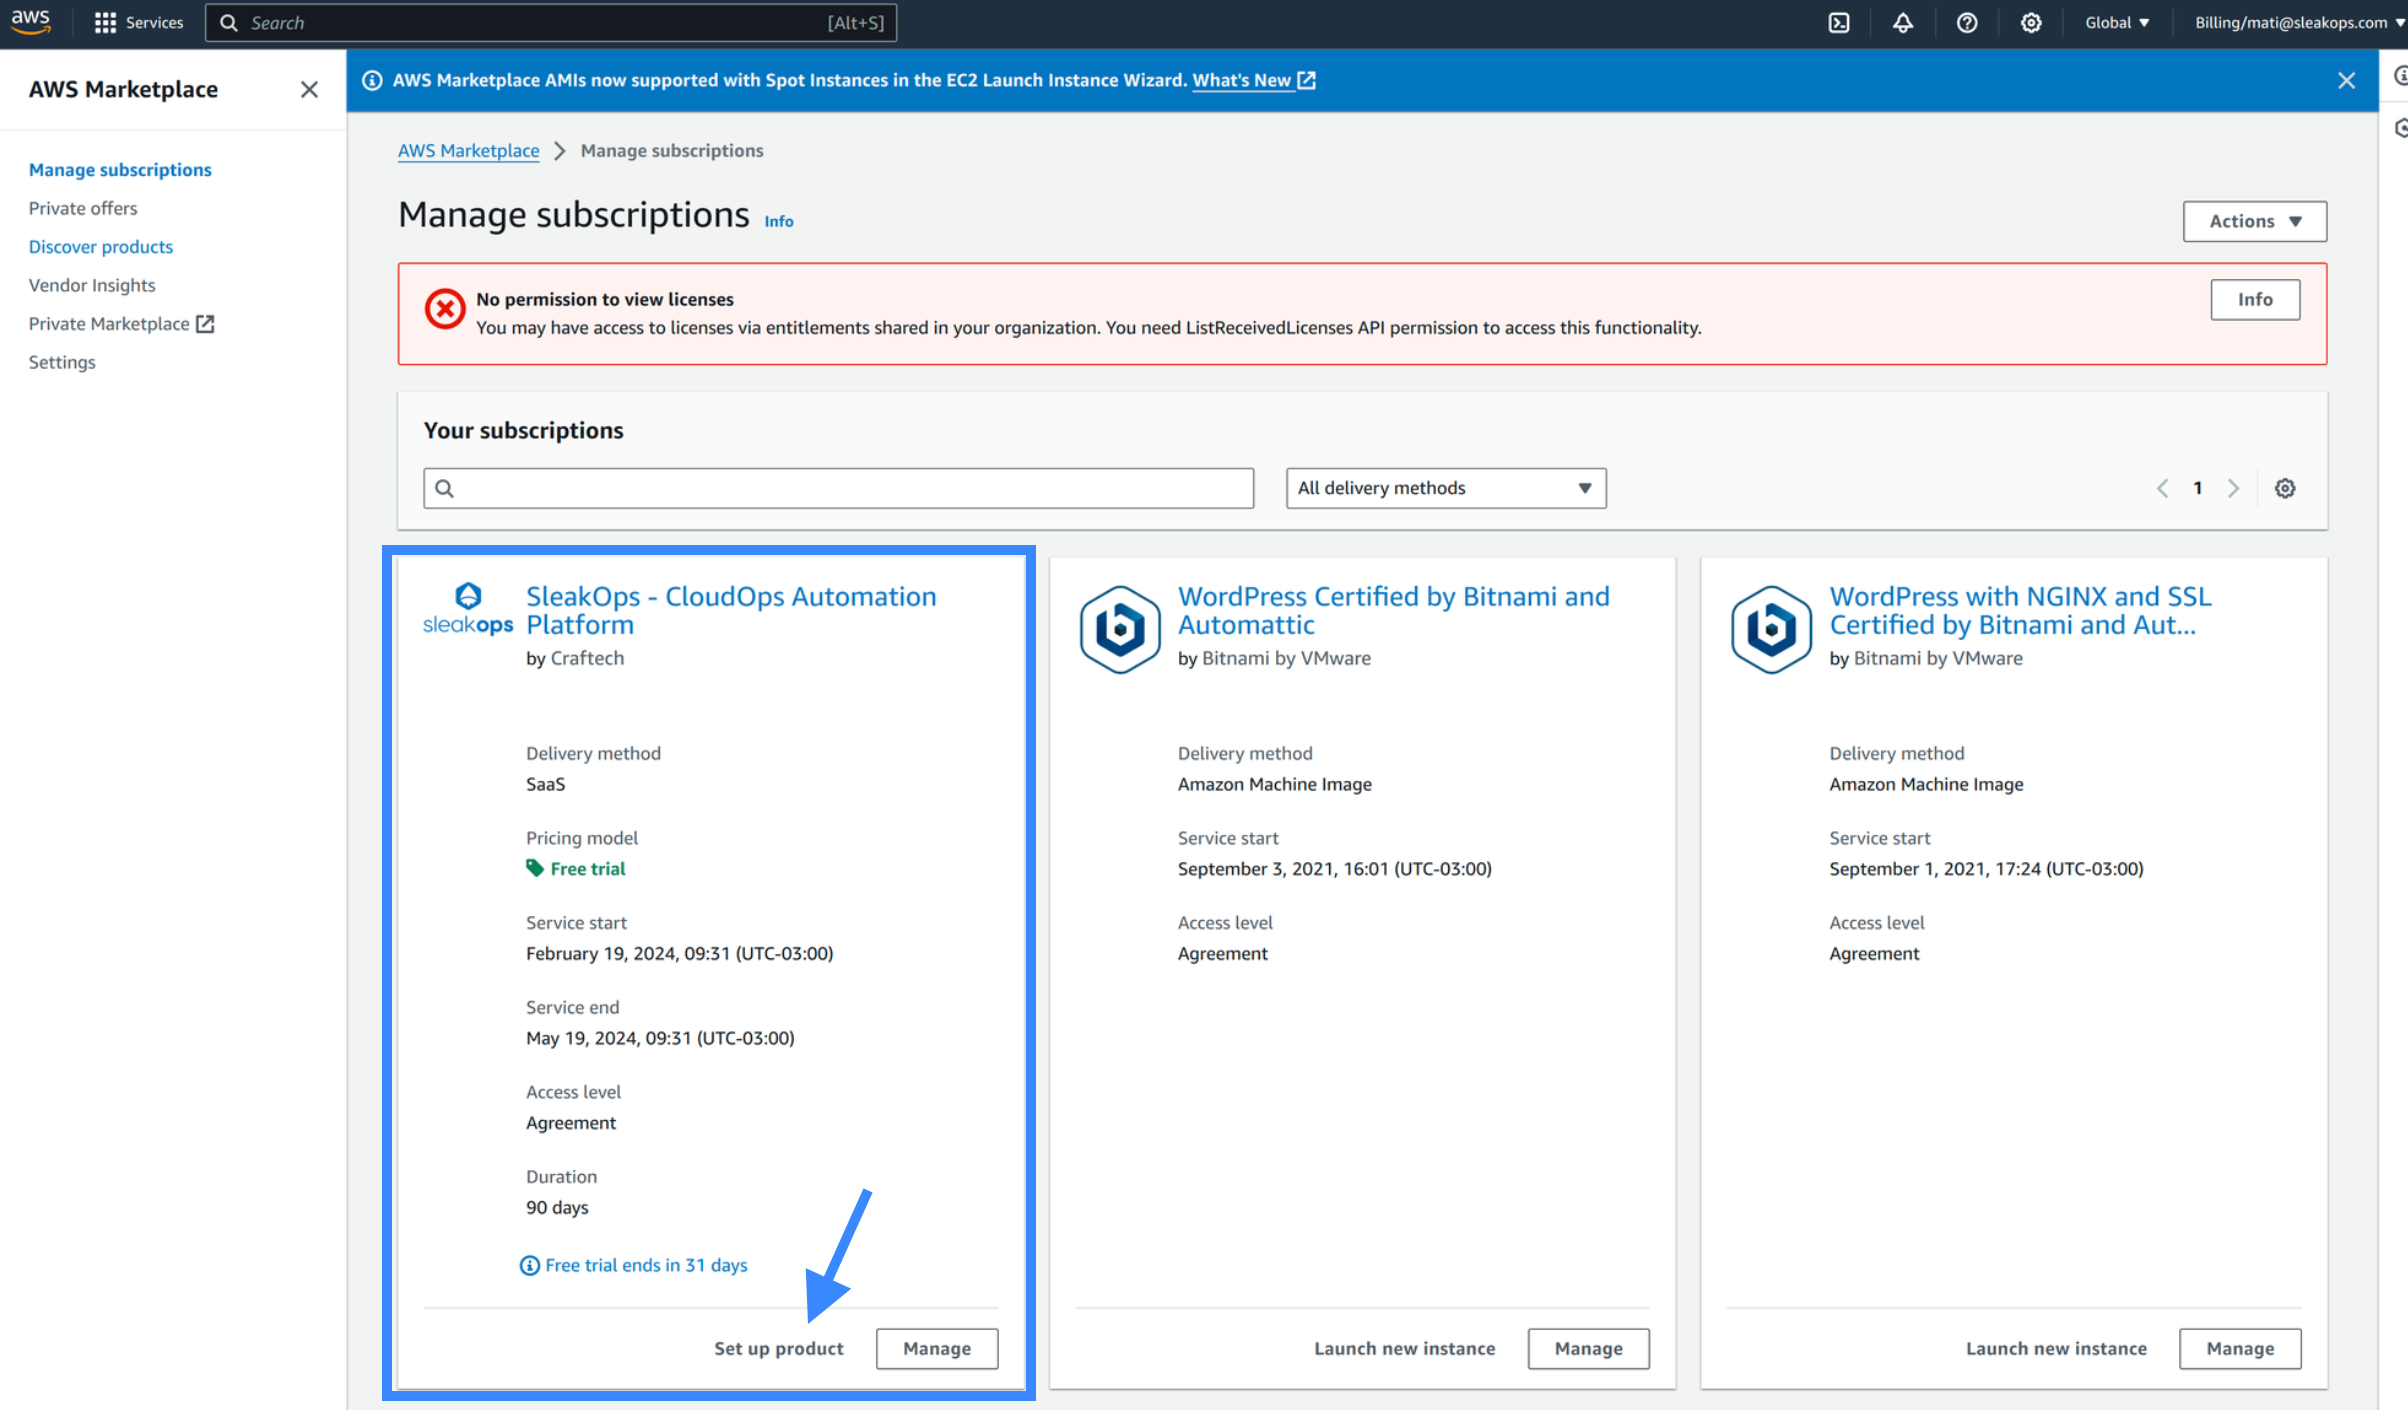This screenshot has width=2408, height=1410.
Task: Click the AWS logo in the top bar
Action: pos(30,22)
